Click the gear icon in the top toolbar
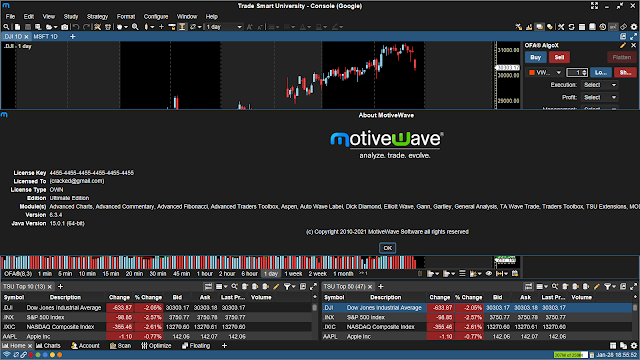 click(633, 27)
